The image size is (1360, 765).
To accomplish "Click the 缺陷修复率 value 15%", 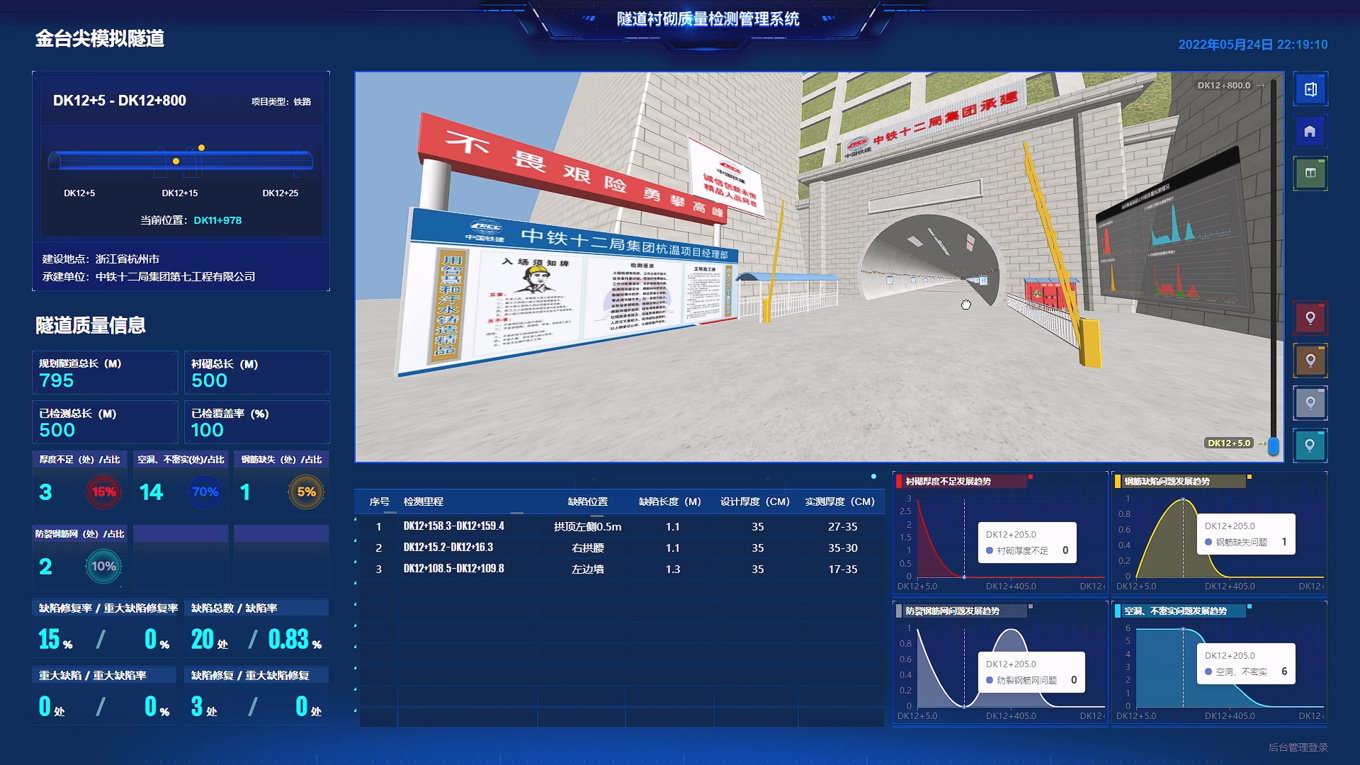I will [55, 639].
